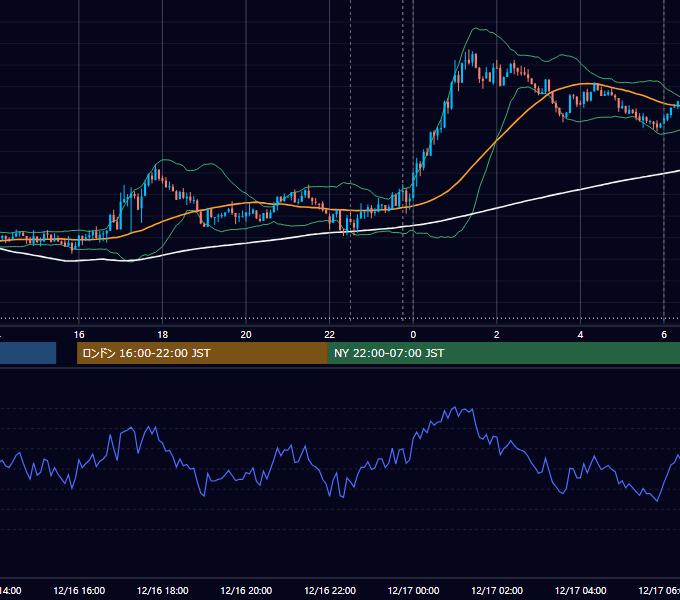This screenshot has height=600, width=680.
Task: Click the 12/17 00:00 date label
Action: (413, 590)
